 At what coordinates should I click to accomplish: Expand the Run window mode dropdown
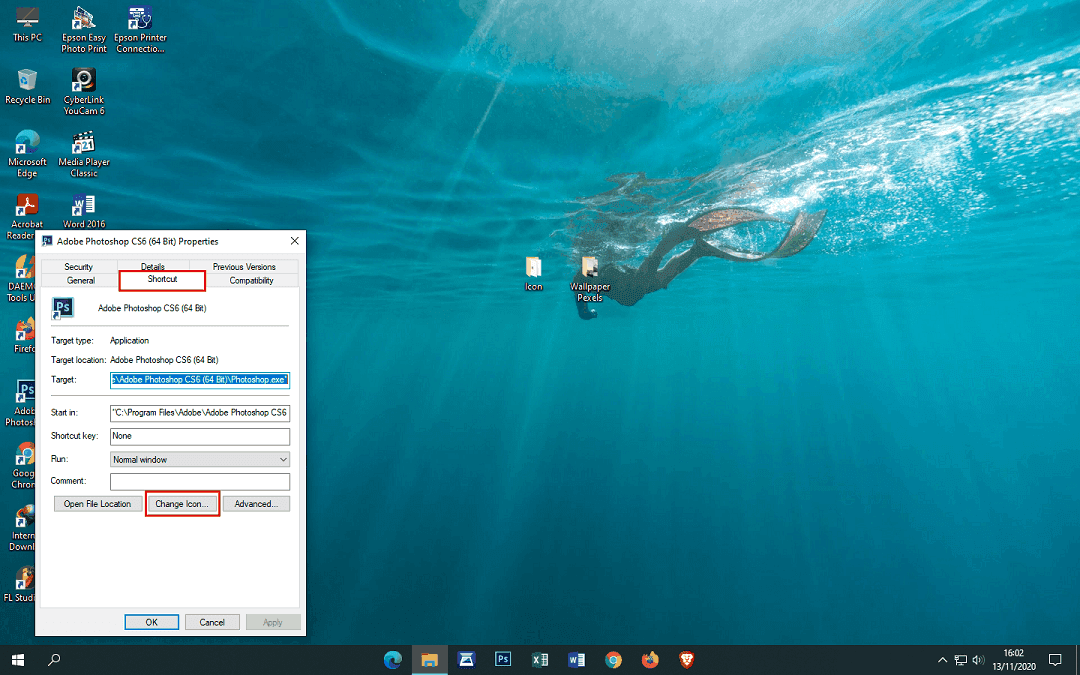[x=200, y=459]
